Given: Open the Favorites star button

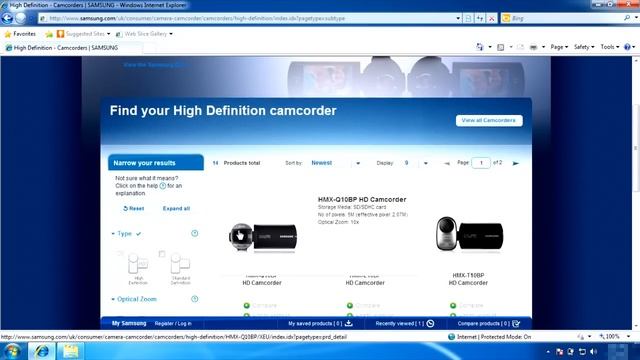Looking at the screenshot, I should (20, 34).
